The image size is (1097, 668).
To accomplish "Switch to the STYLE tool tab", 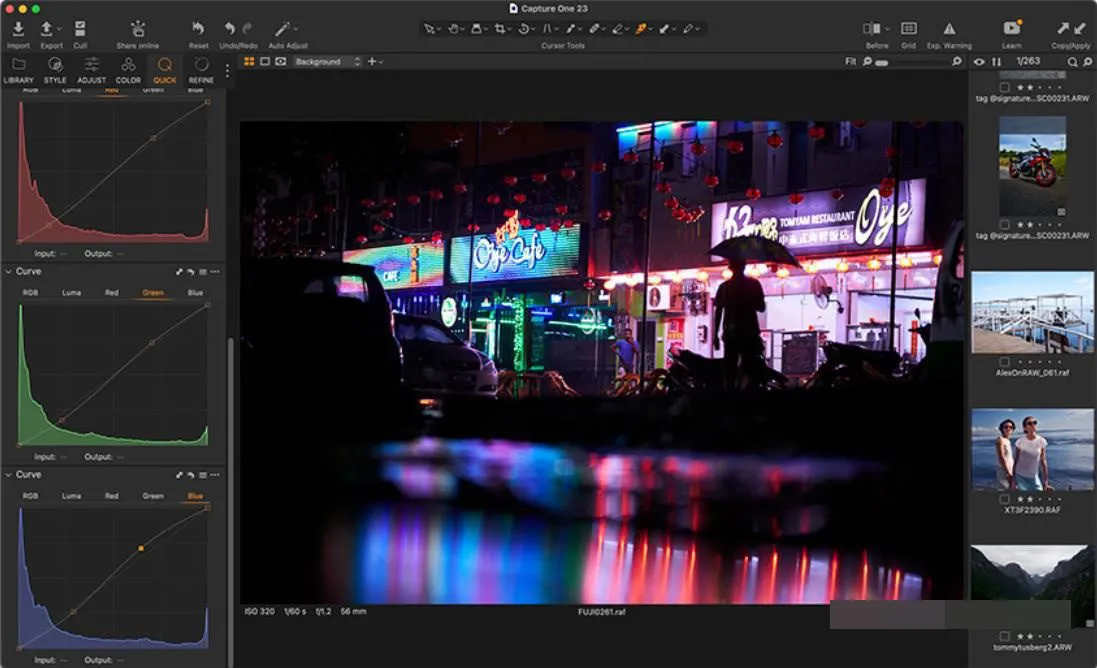I will (55, 71).
